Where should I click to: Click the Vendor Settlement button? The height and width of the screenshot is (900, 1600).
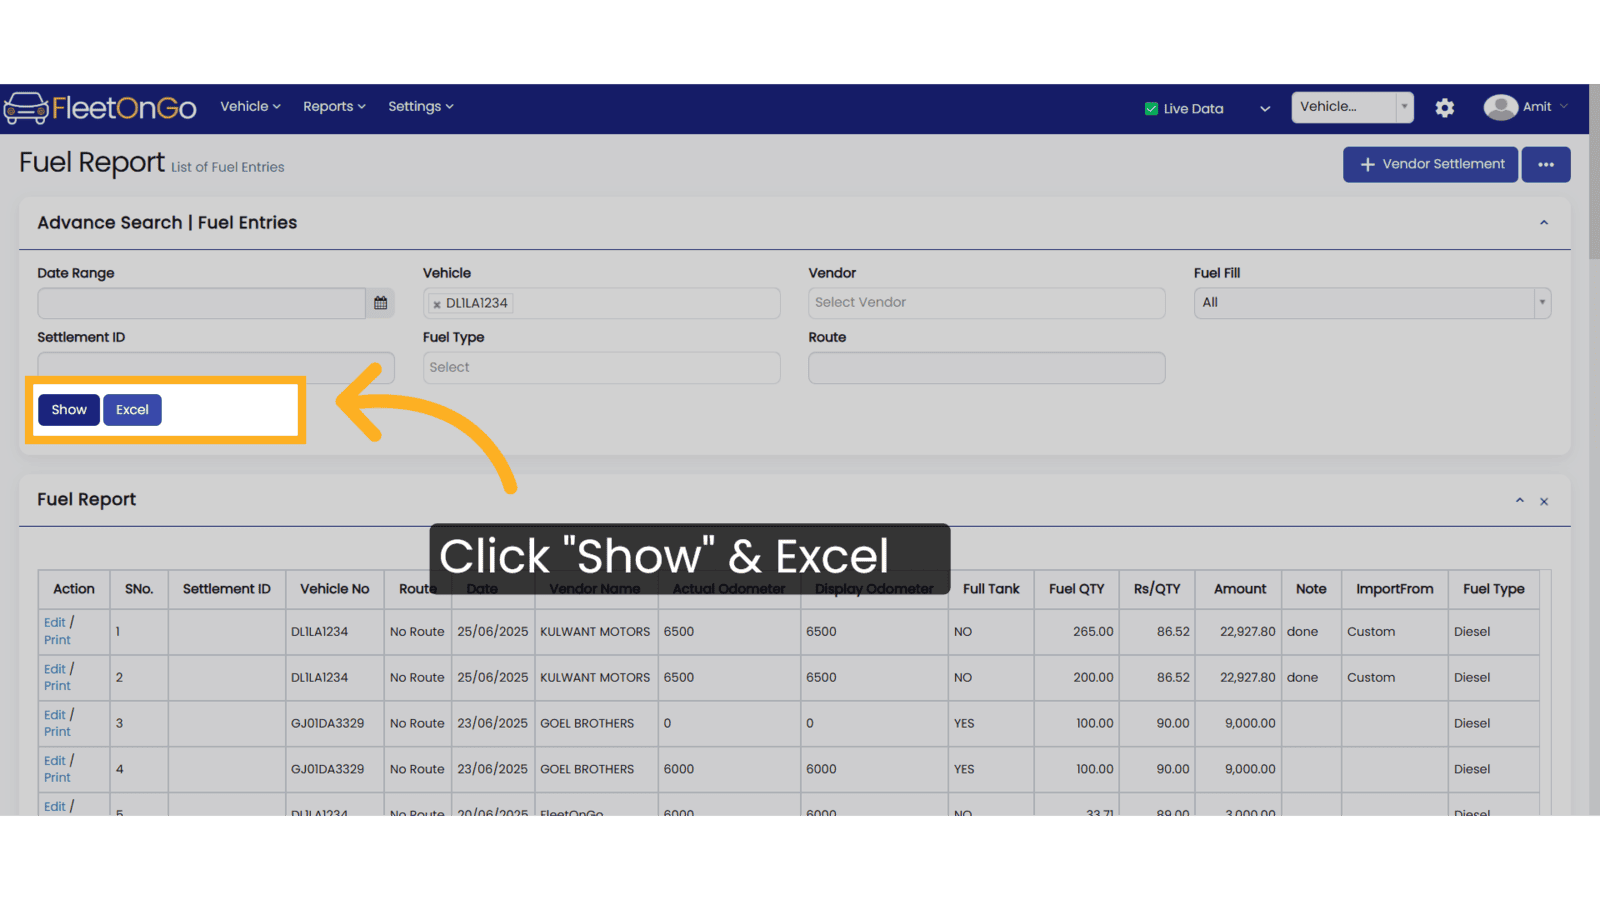click(x=1430, y=165)
